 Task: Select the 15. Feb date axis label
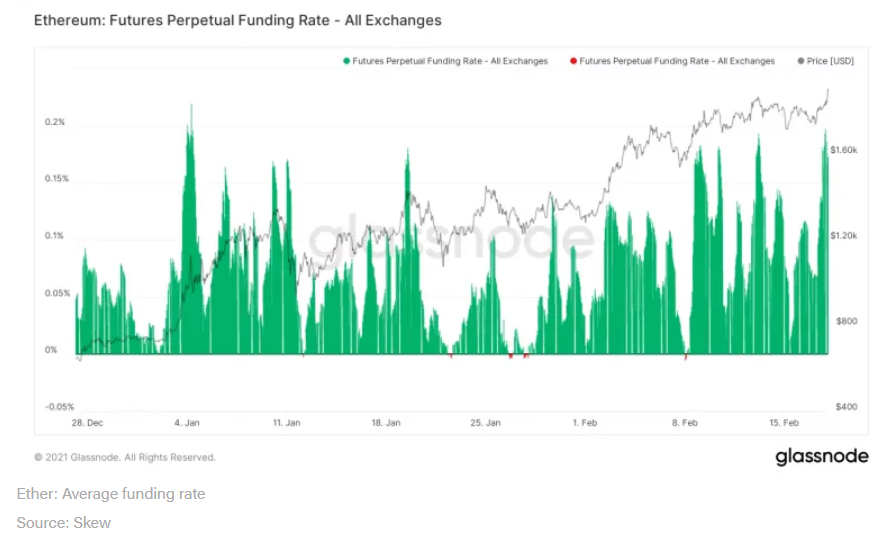[784, 422]
